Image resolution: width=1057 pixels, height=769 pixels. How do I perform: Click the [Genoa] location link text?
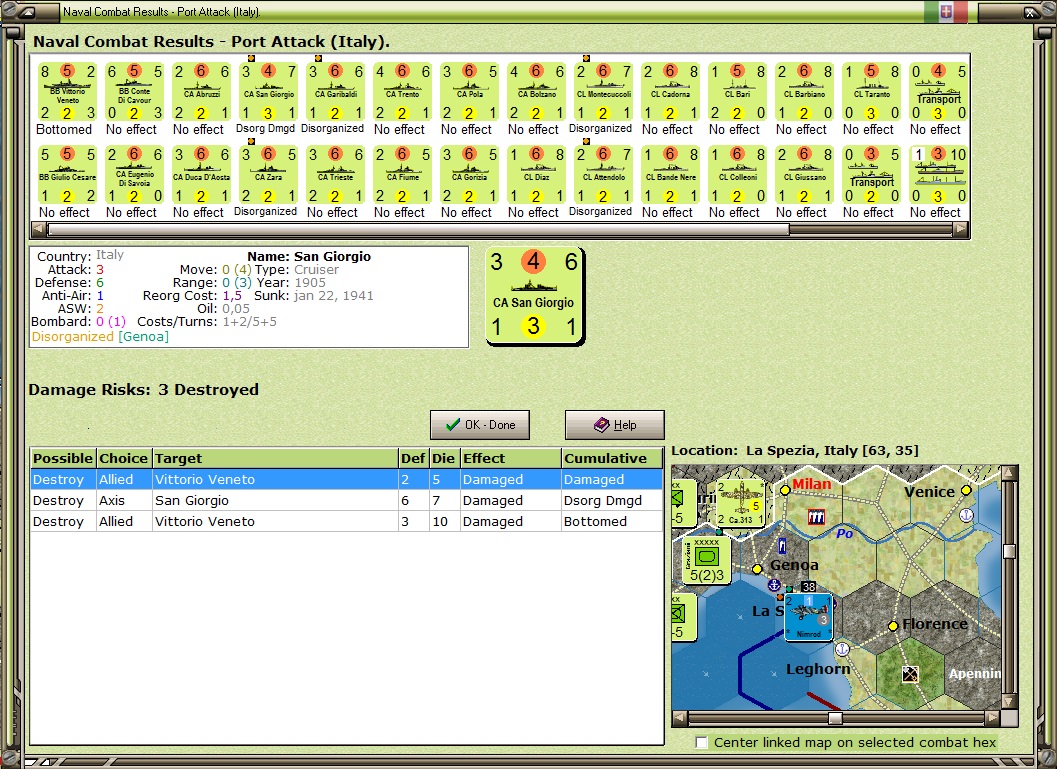tap(144, 336)
